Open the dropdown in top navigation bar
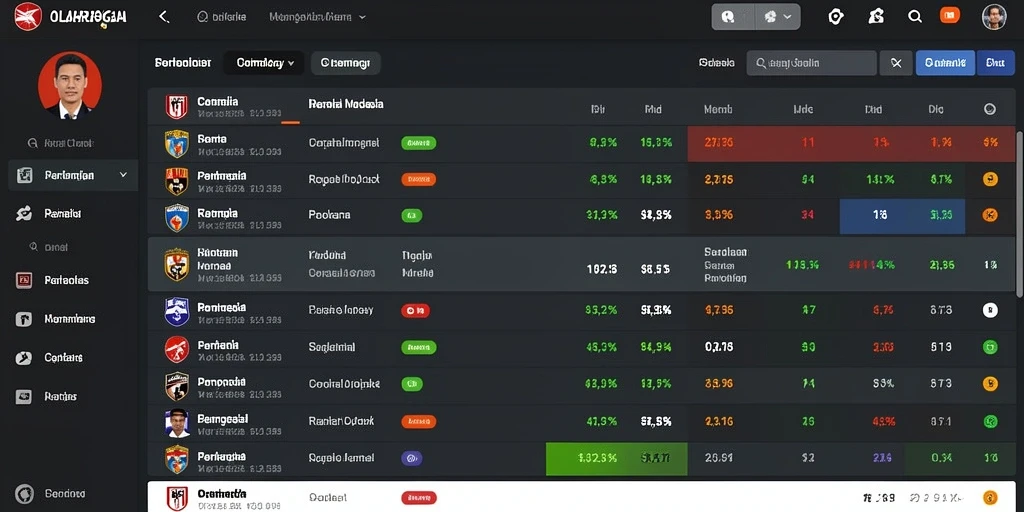1024x512 pixels. pos(317,17)
